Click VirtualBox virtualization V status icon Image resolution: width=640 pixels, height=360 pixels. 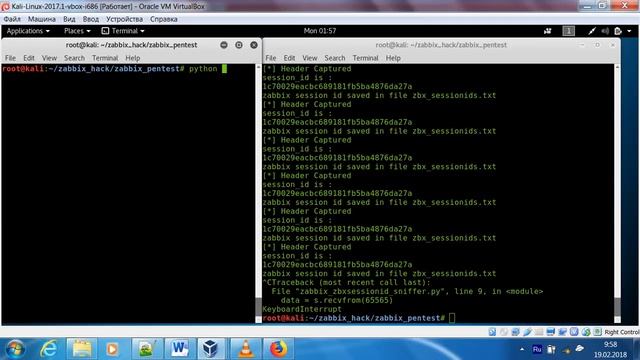(x=574, y=332)
